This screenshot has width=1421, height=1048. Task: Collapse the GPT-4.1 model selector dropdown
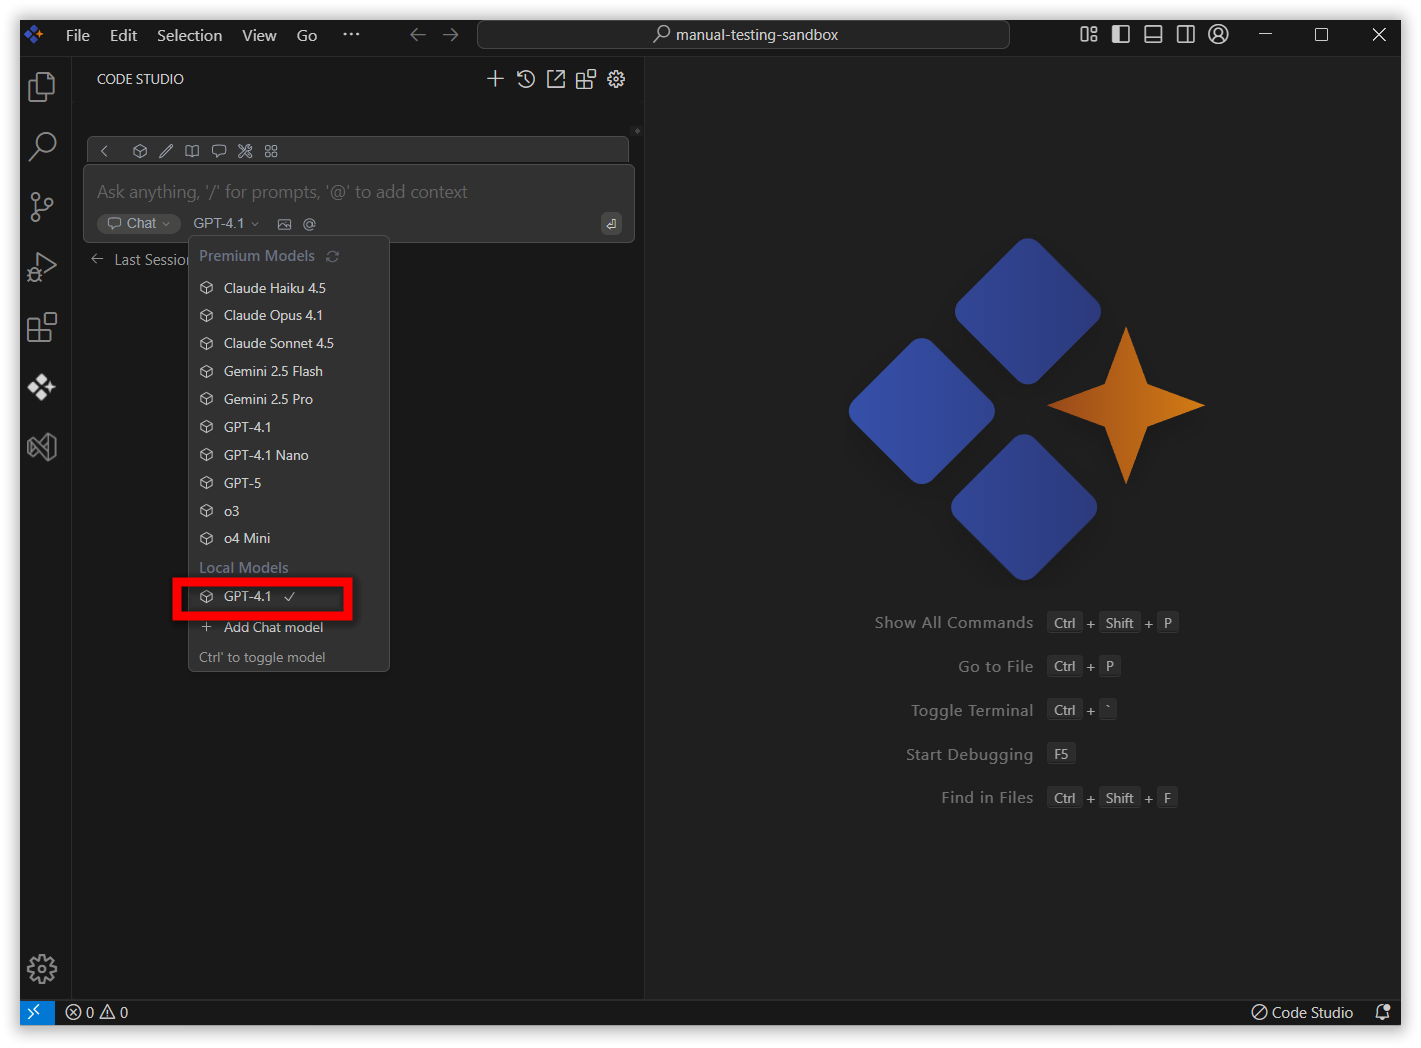(x=226, y=223)
